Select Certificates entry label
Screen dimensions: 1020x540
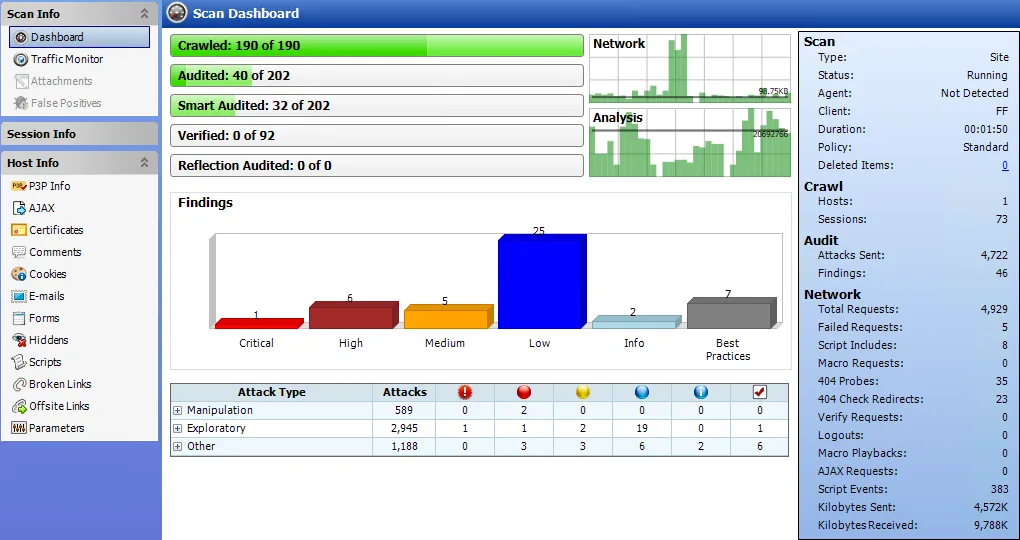click(x=56, y=230)
